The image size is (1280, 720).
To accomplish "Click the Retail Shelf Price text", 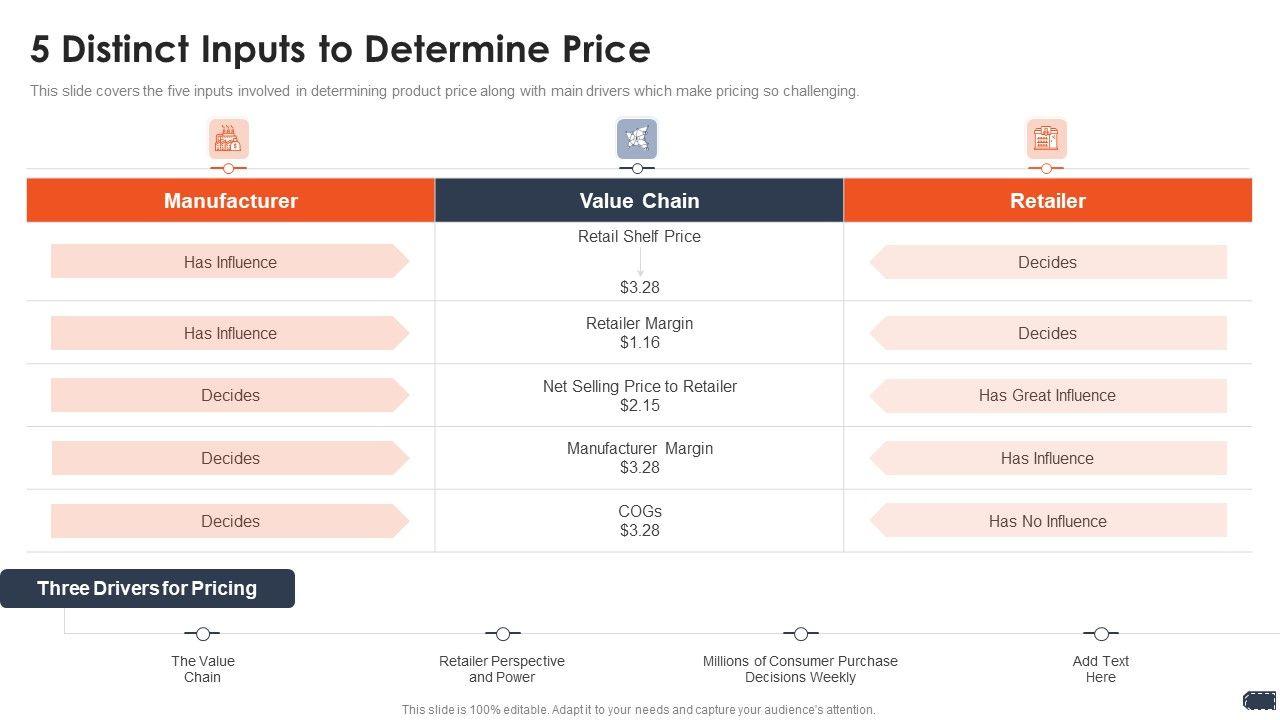I will click(x=639, y=237).
